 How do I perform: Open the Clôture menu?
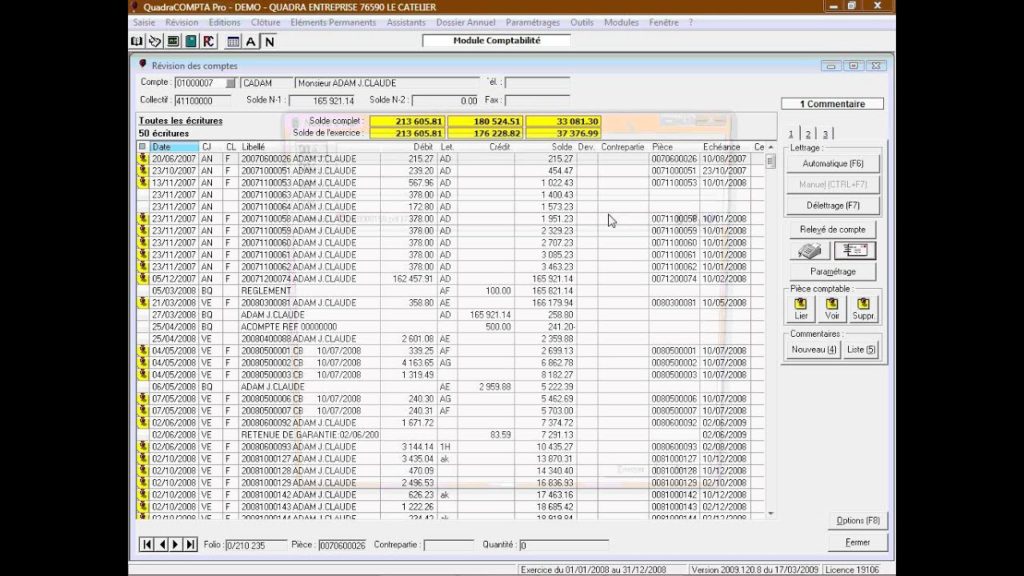(x=265, y=22)
